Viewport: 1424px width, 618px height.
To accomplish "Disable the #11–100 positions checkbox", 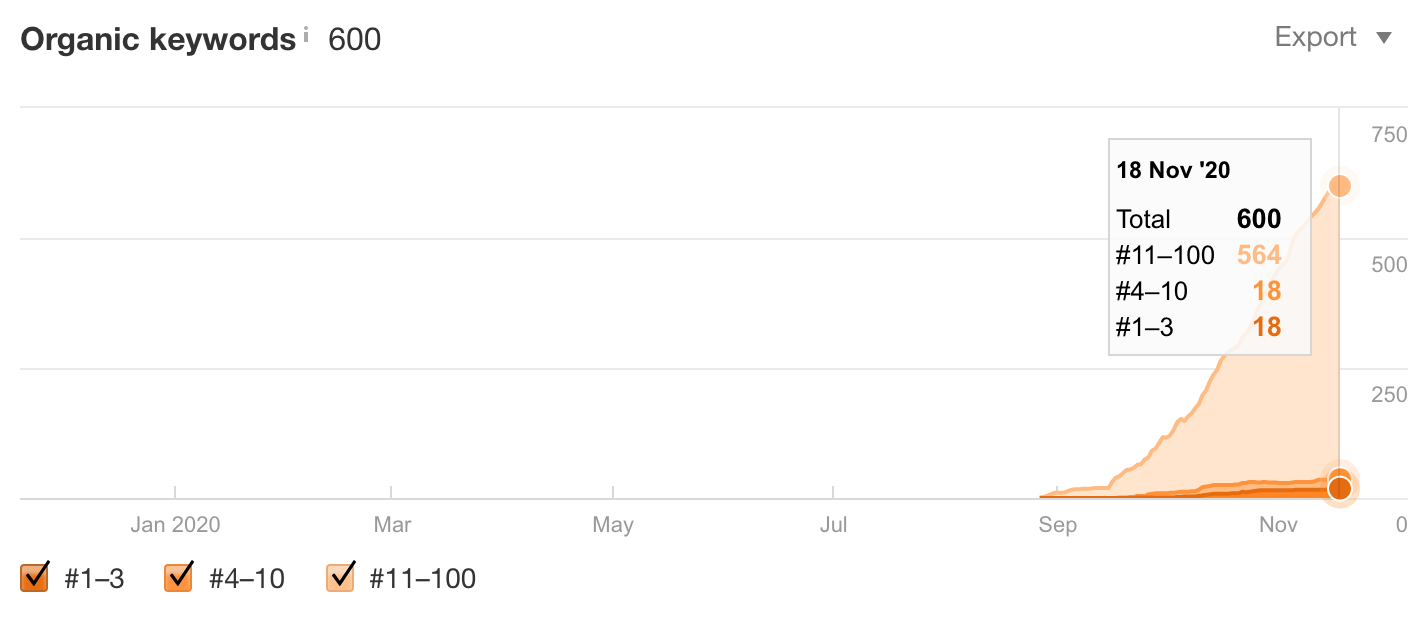I will pyautogui.click(x=341, y=577).
